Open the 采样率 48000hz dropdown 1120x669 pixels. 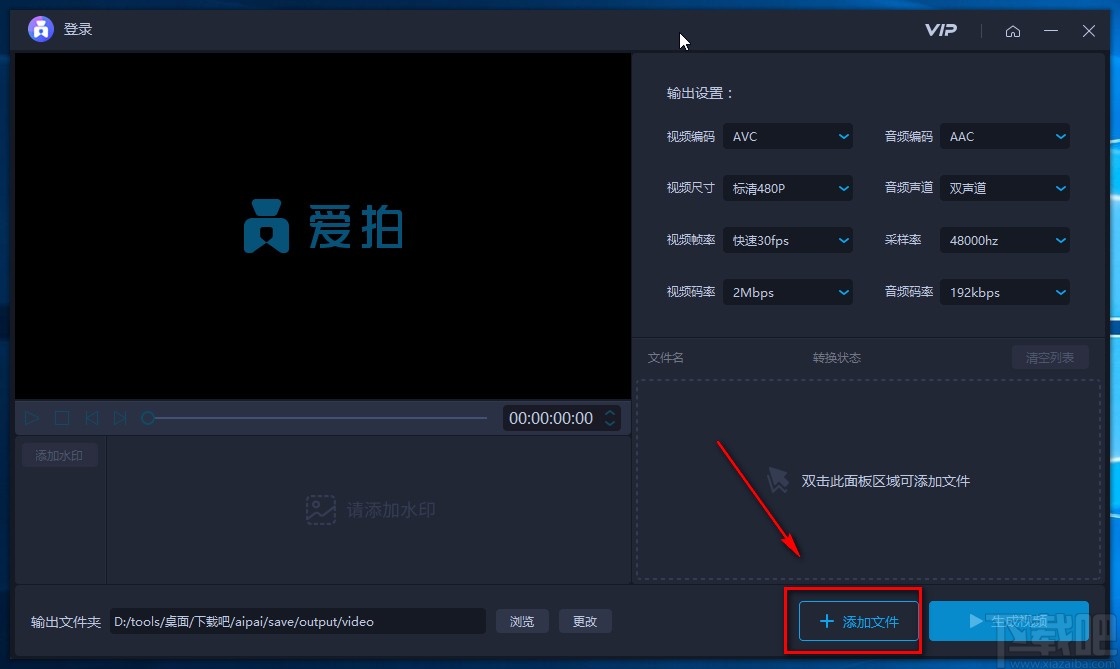click(1004, 240)
